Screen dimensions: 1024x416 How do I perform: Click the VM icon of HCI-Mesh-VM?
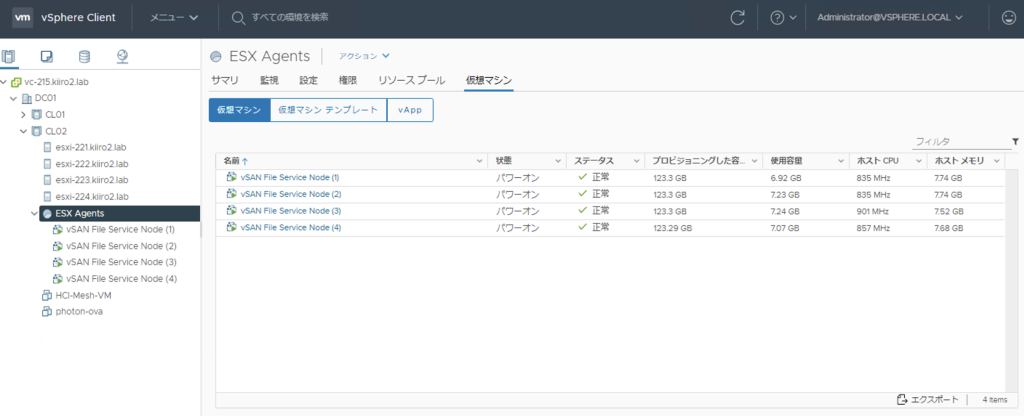47,295
